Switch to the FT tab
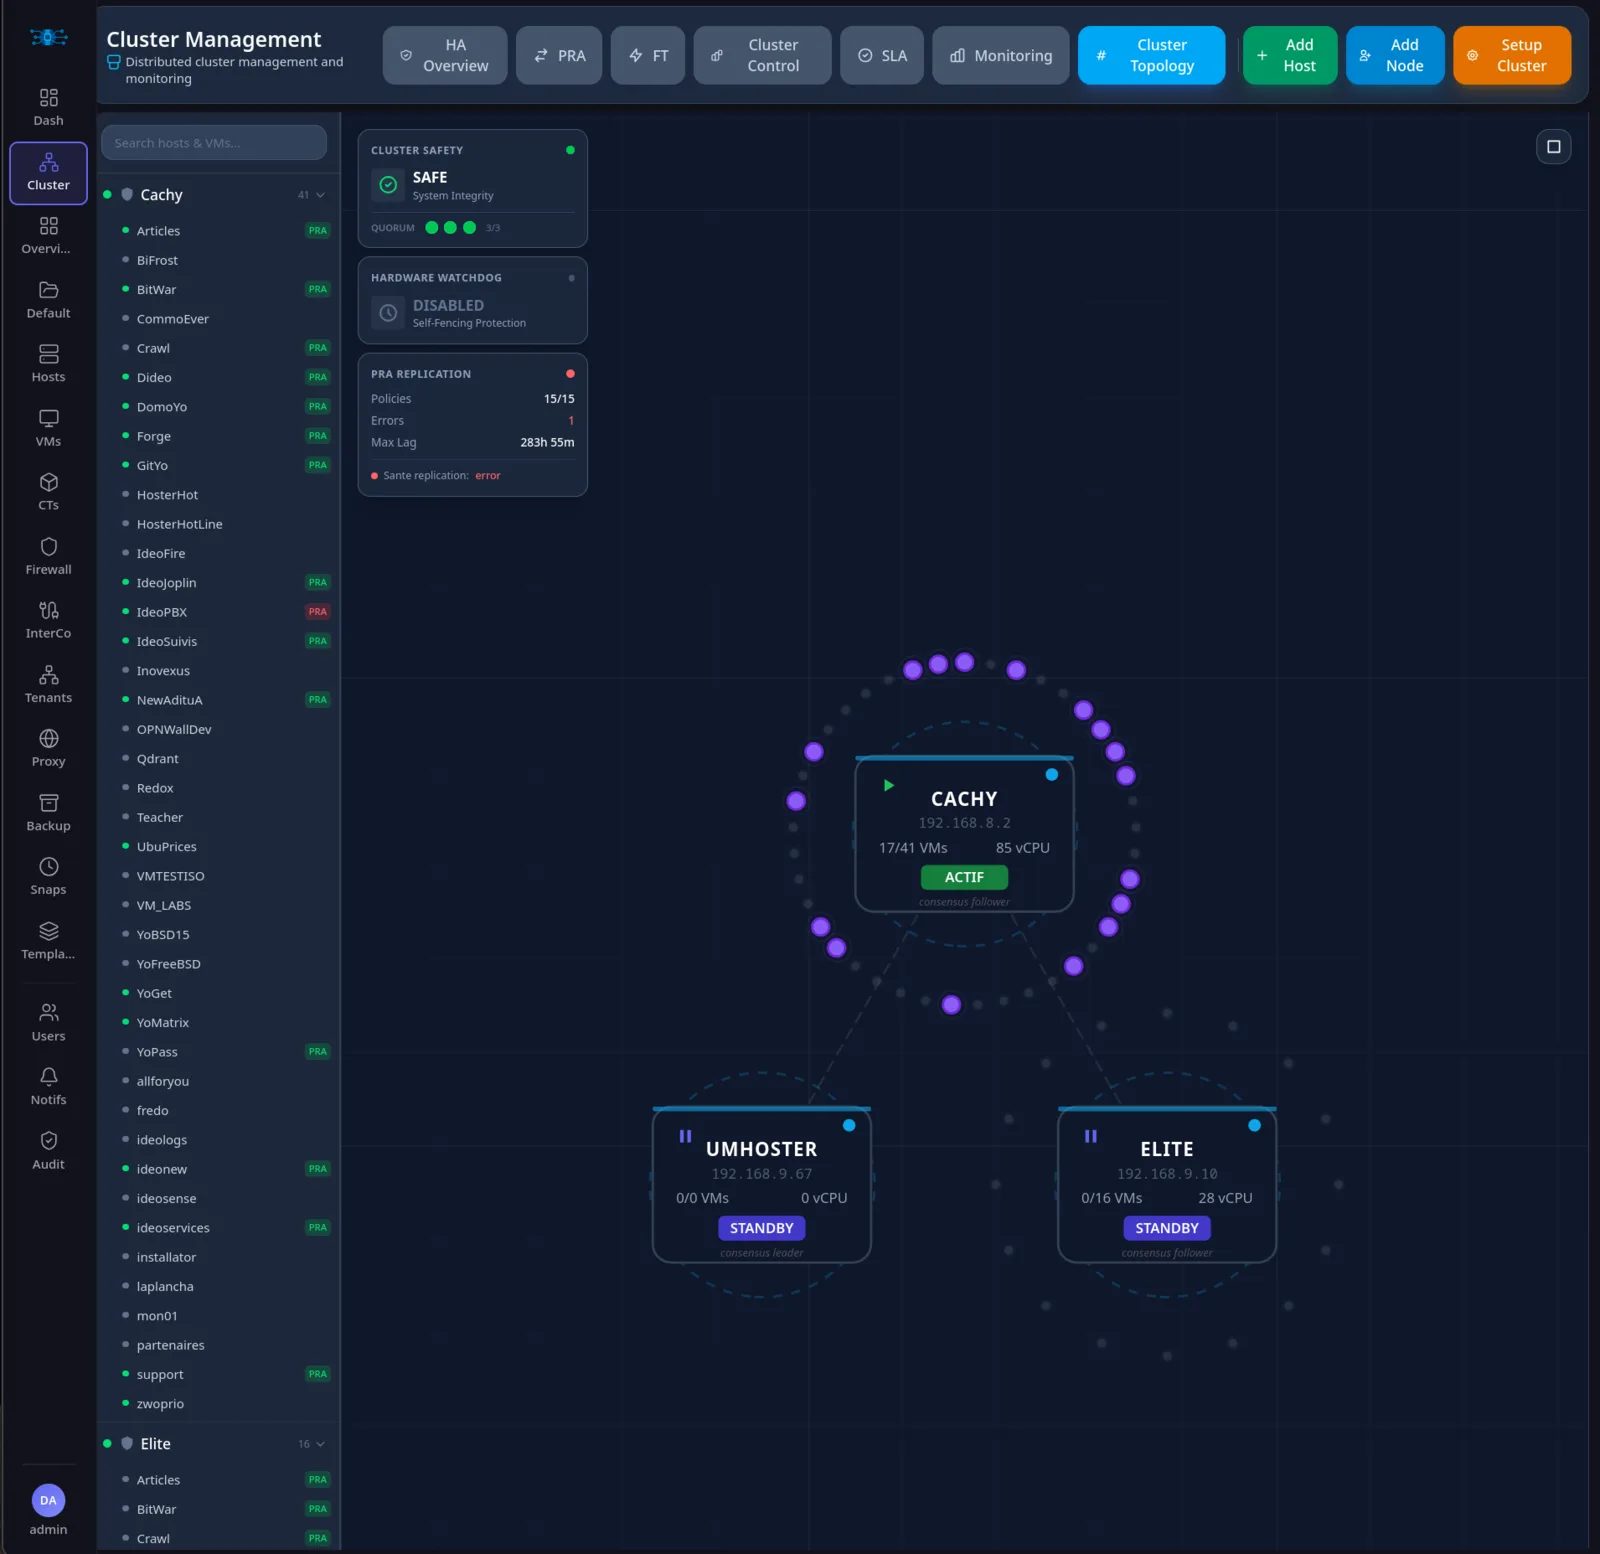 pos(648,55)
